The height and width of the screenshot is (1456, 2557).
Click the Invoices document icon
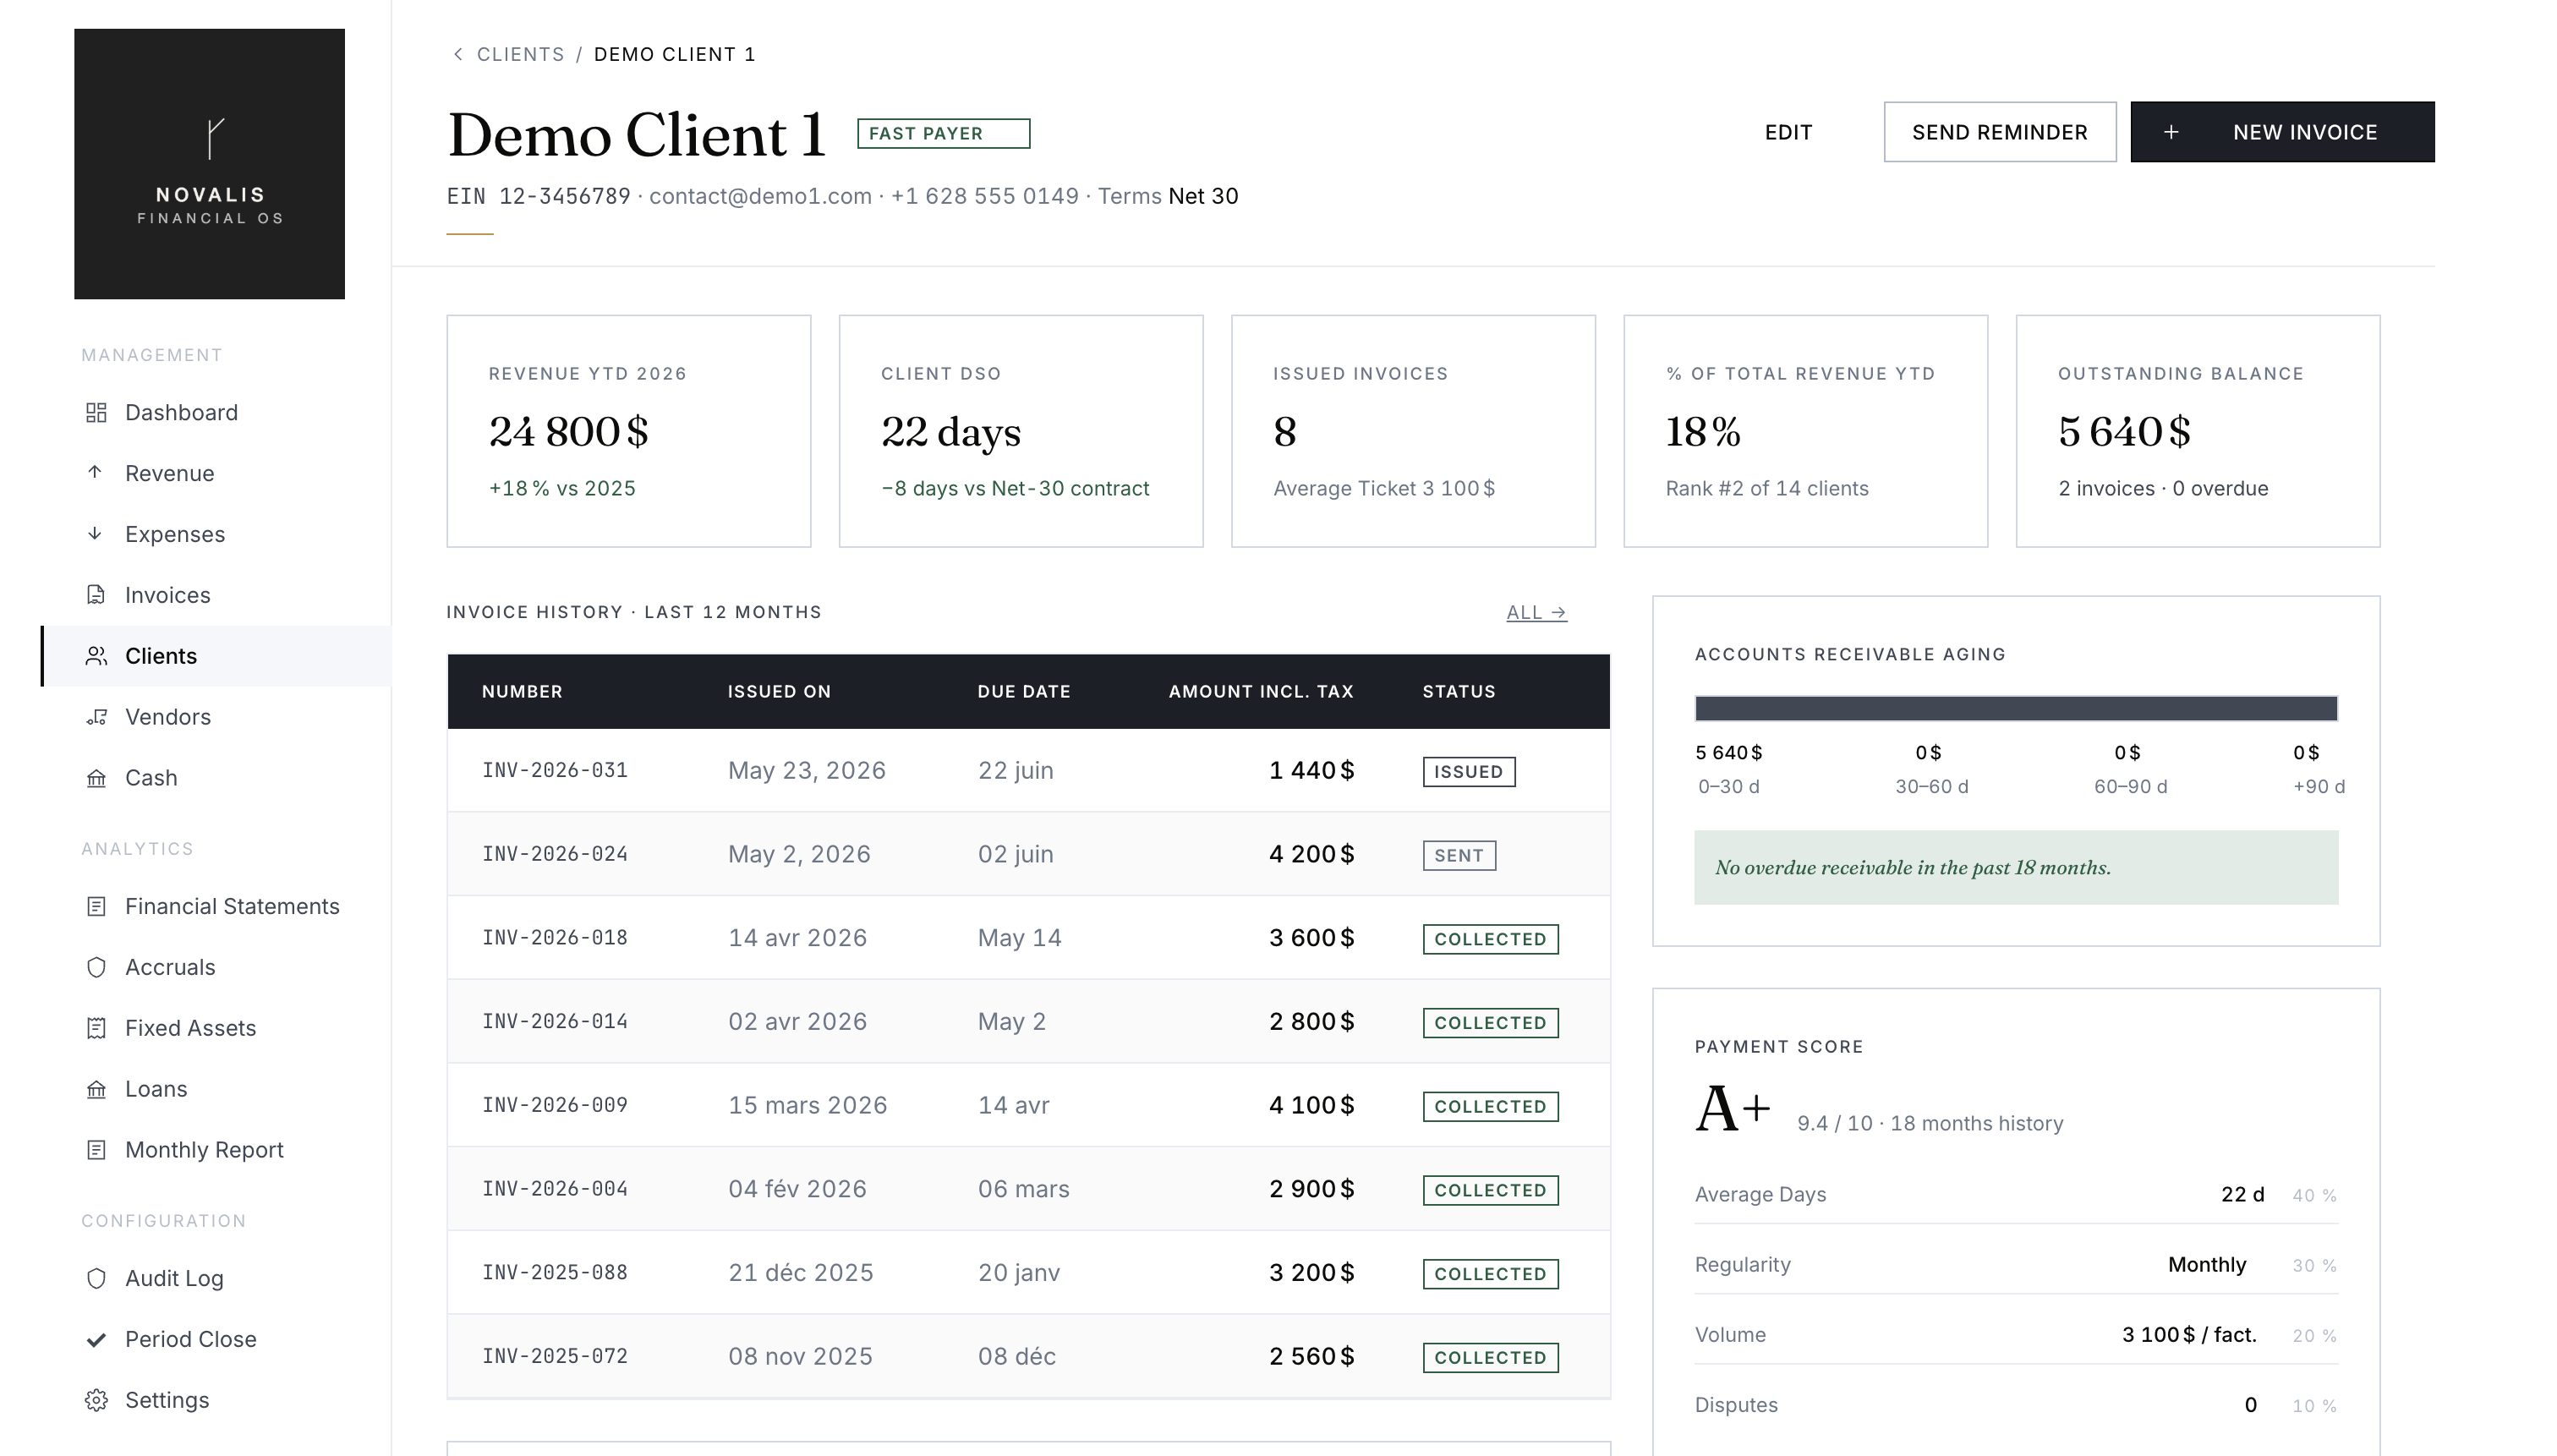96,595
